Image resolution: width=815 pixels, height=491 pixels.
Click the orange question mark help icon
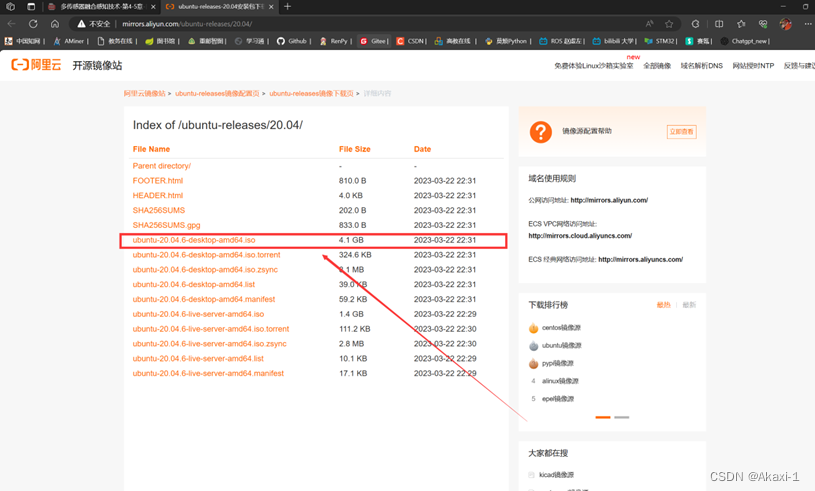pos(541,132)
